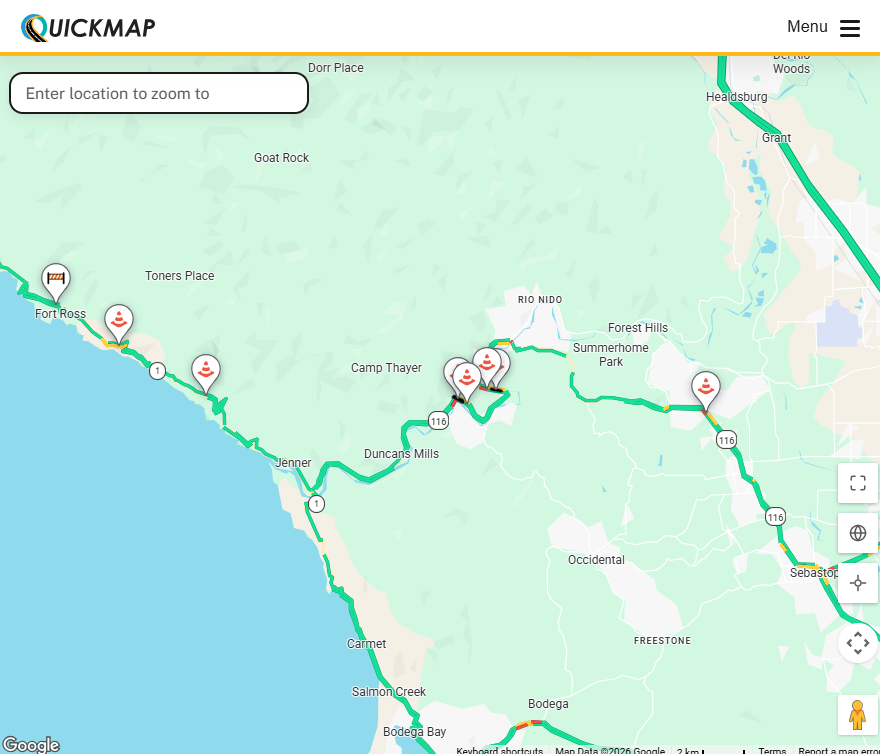This screenshot has height=754, width=880.
Task: Click the Goat Rock label
Action: click(x=281, y=158)
